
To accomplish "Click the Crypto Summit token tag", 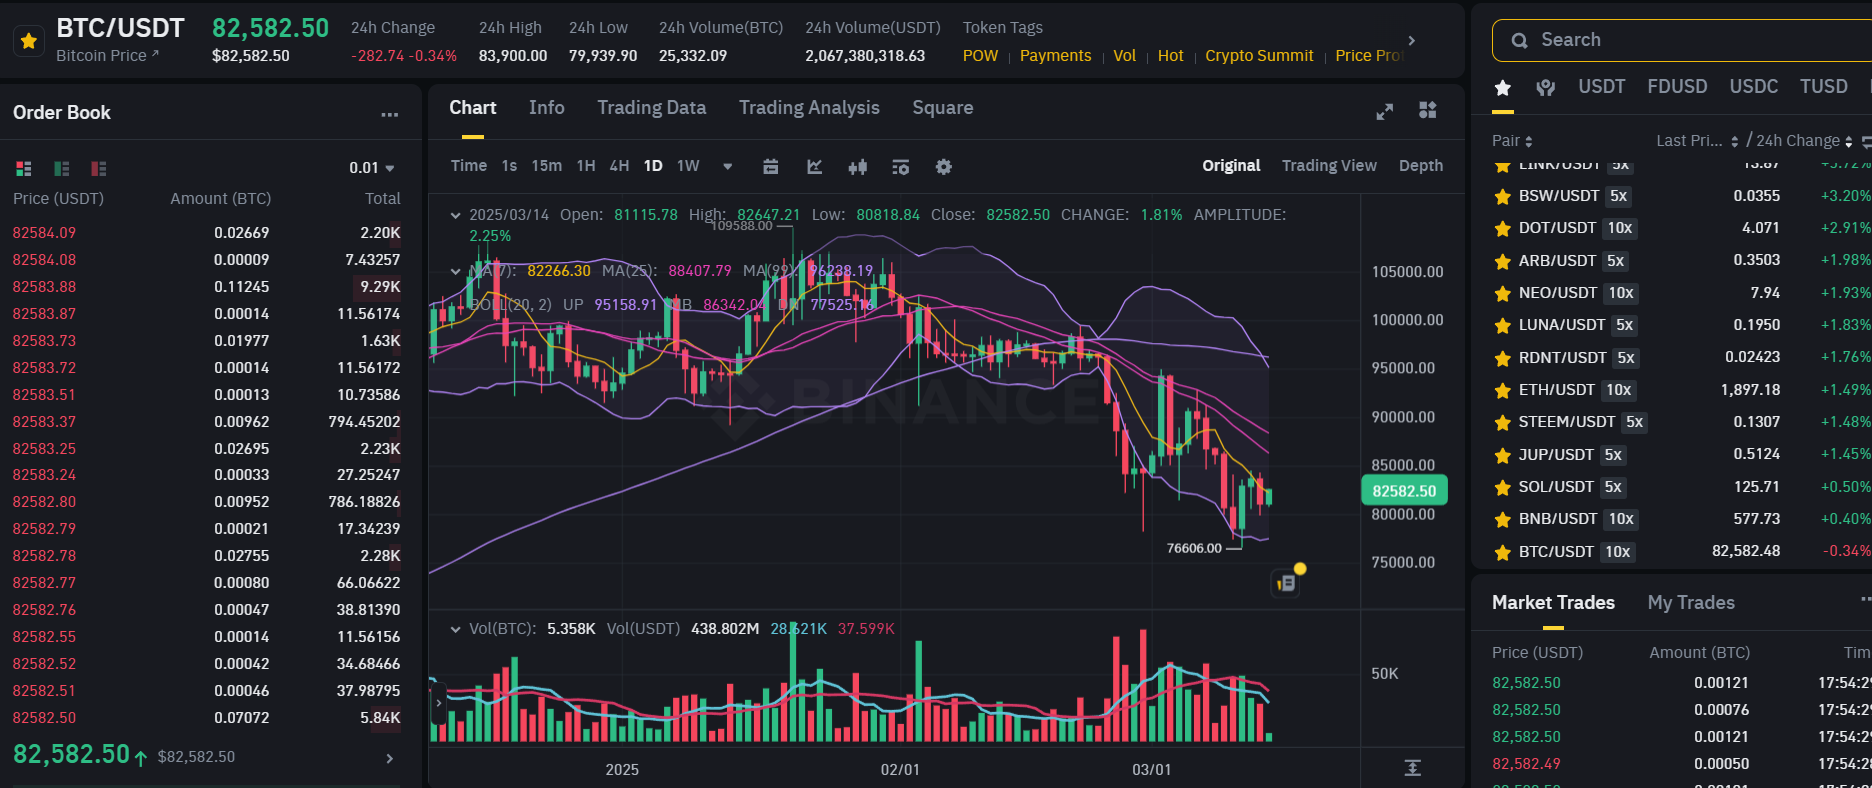I will 1259,56.
